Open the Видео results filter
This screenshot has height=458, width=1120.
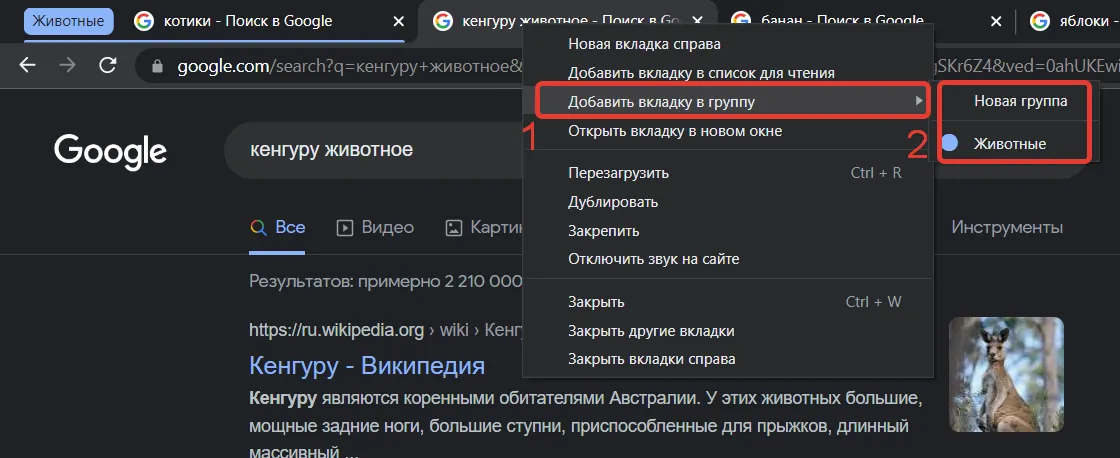(x=375, y=228)
